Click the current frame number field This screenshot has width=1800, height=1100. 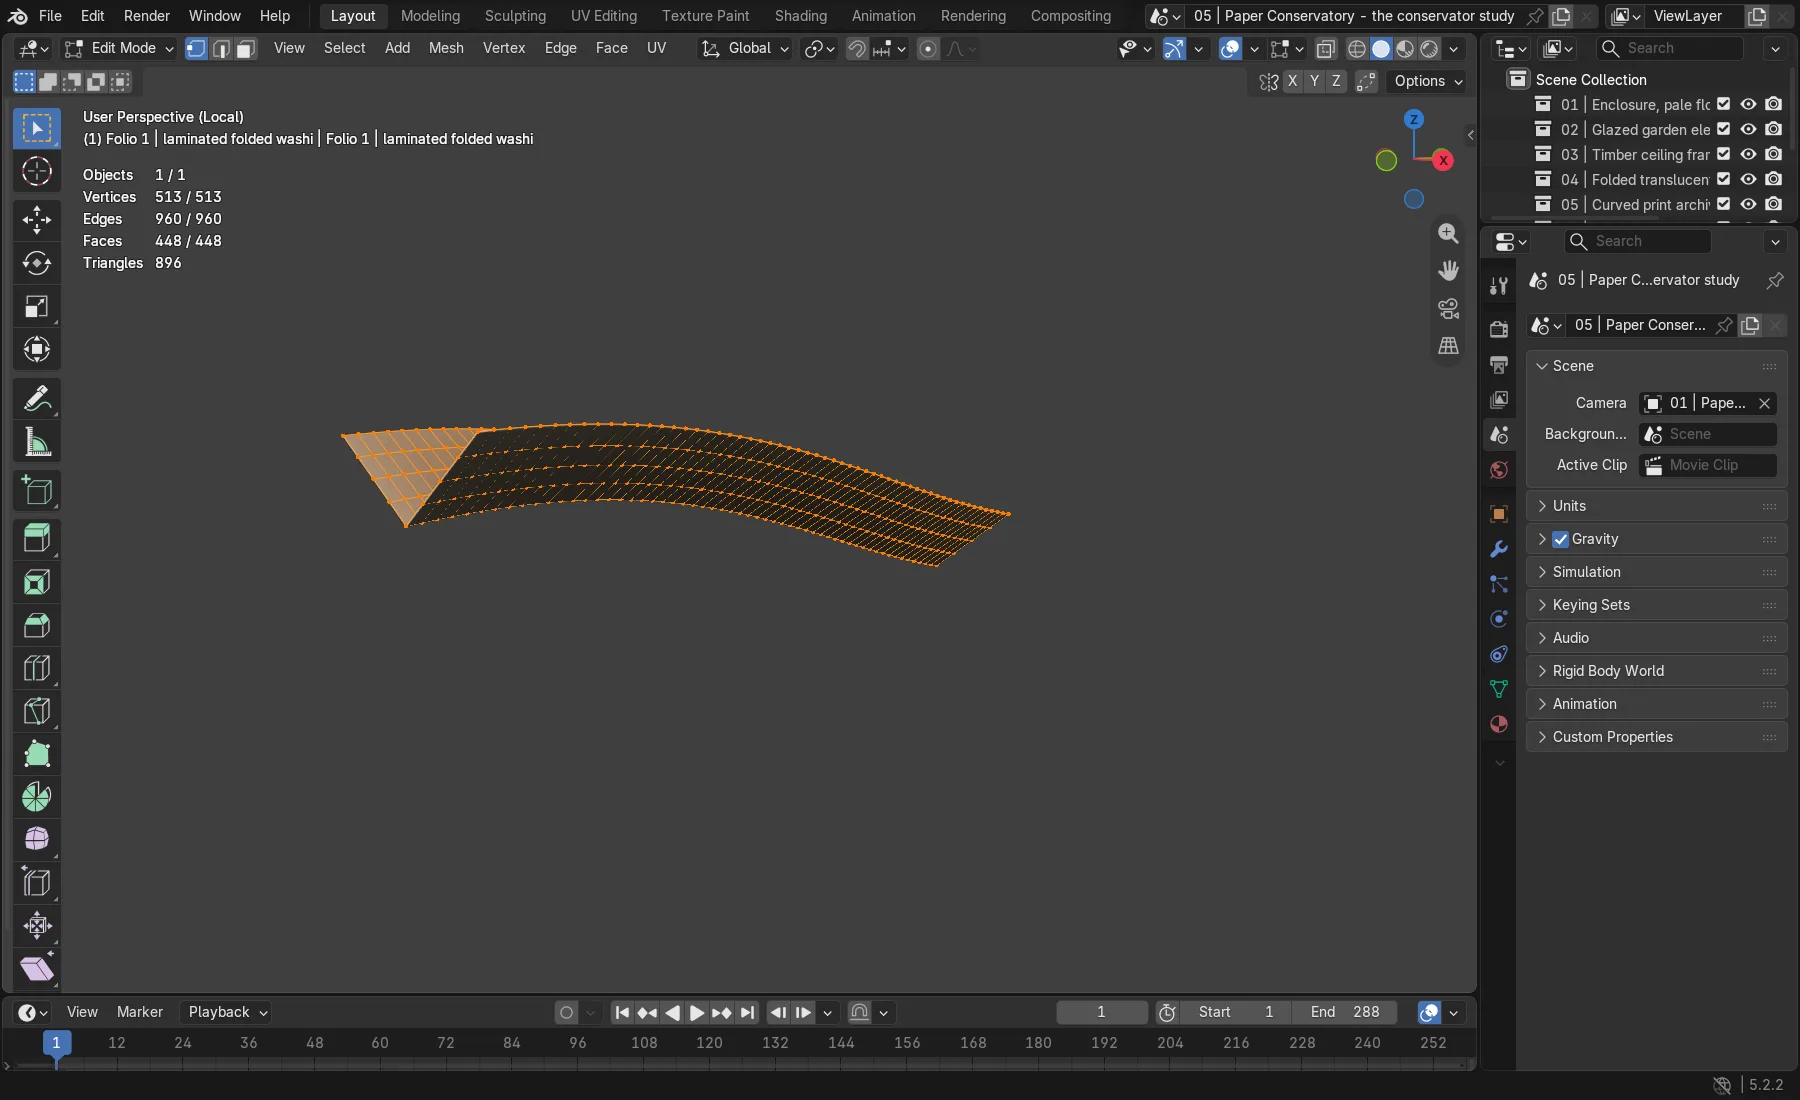[1101, 1012]
